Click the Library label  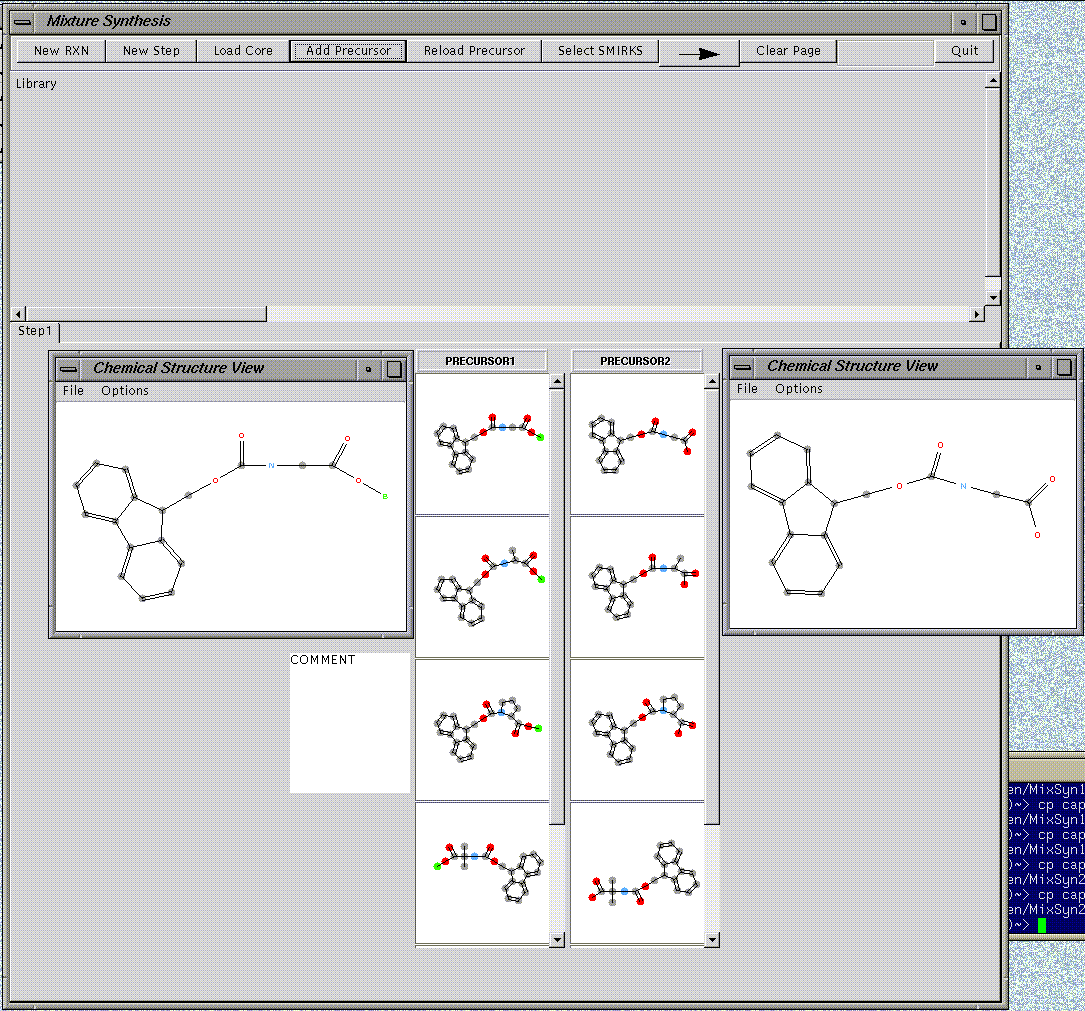(x=36, y=84)
